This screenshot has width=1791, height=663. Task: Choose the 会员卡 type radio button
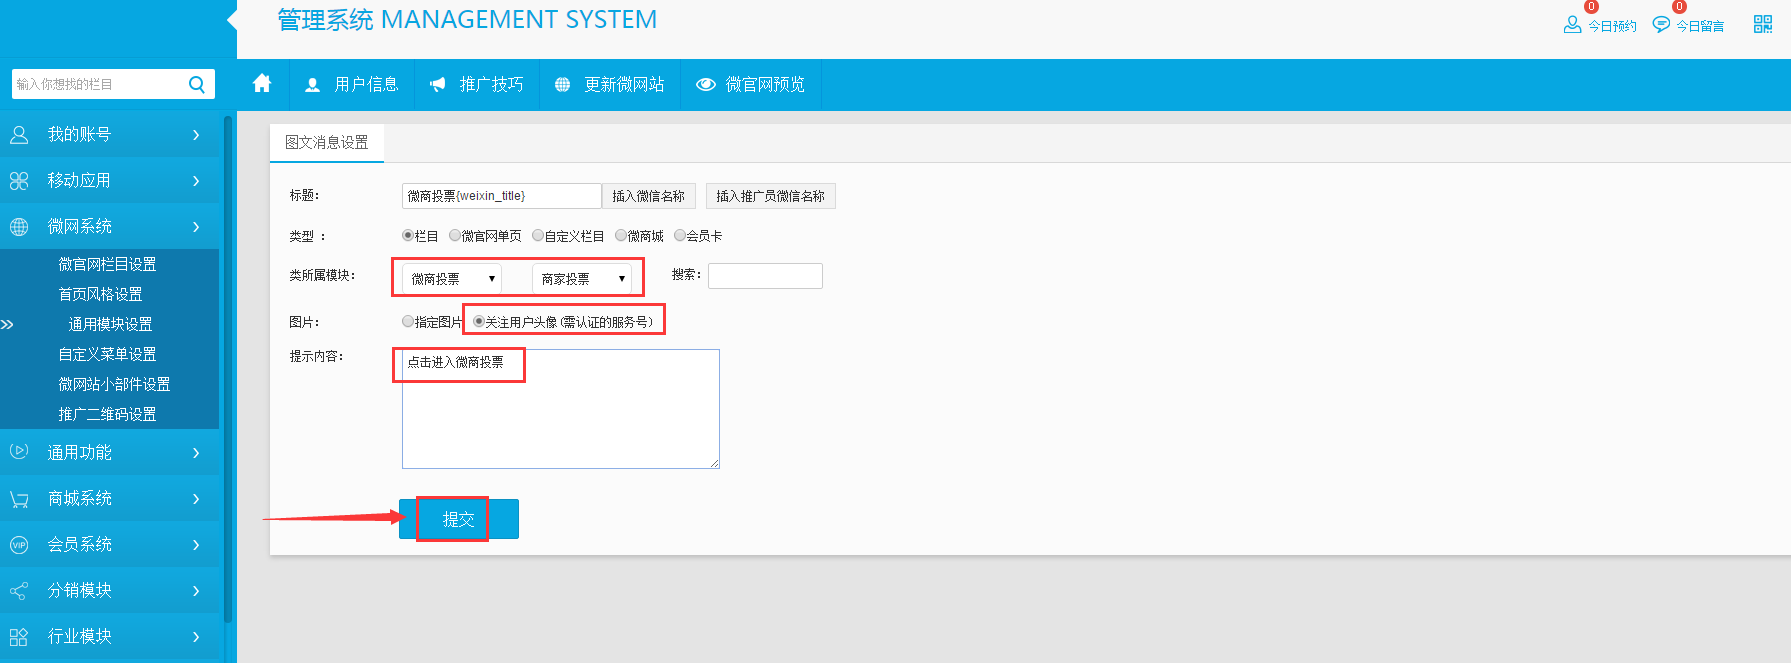[680, 236]
